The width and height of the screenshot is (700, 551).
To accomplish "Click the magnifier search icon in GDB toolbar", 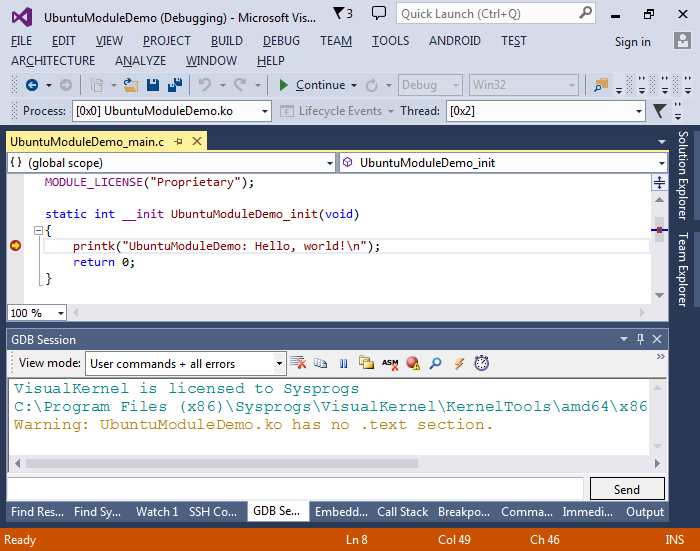I will [x=435, y=363].
